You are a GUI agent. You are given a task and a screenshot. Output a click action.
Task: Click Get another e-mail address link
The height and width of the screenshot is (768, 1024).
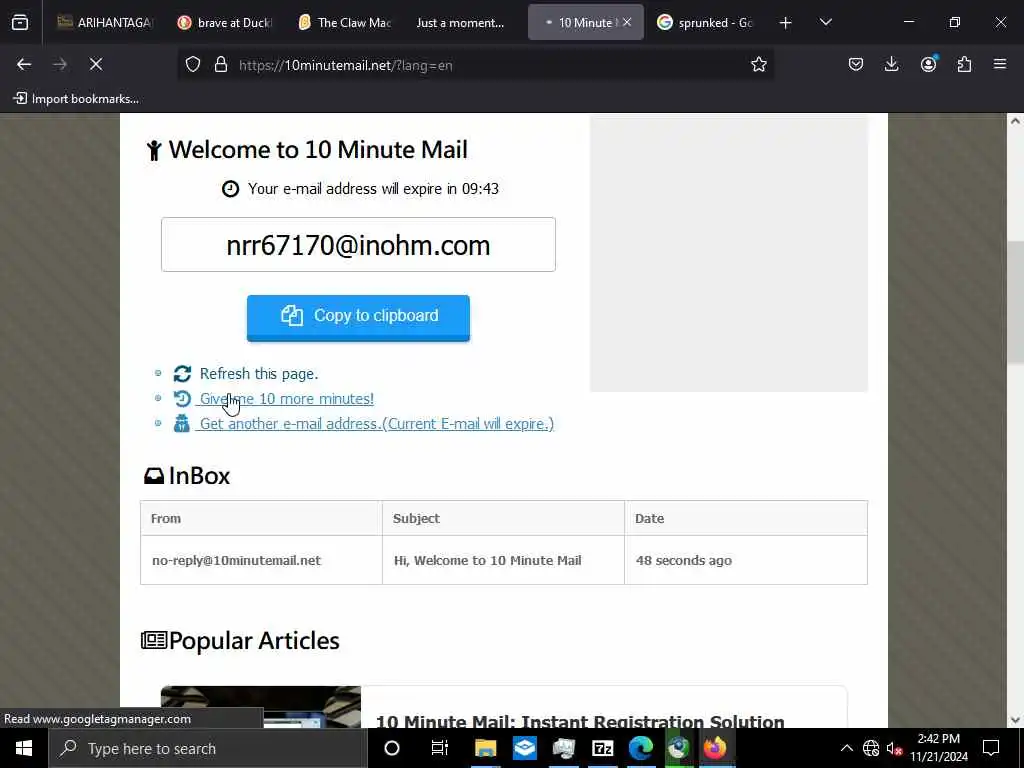[377, 424]
